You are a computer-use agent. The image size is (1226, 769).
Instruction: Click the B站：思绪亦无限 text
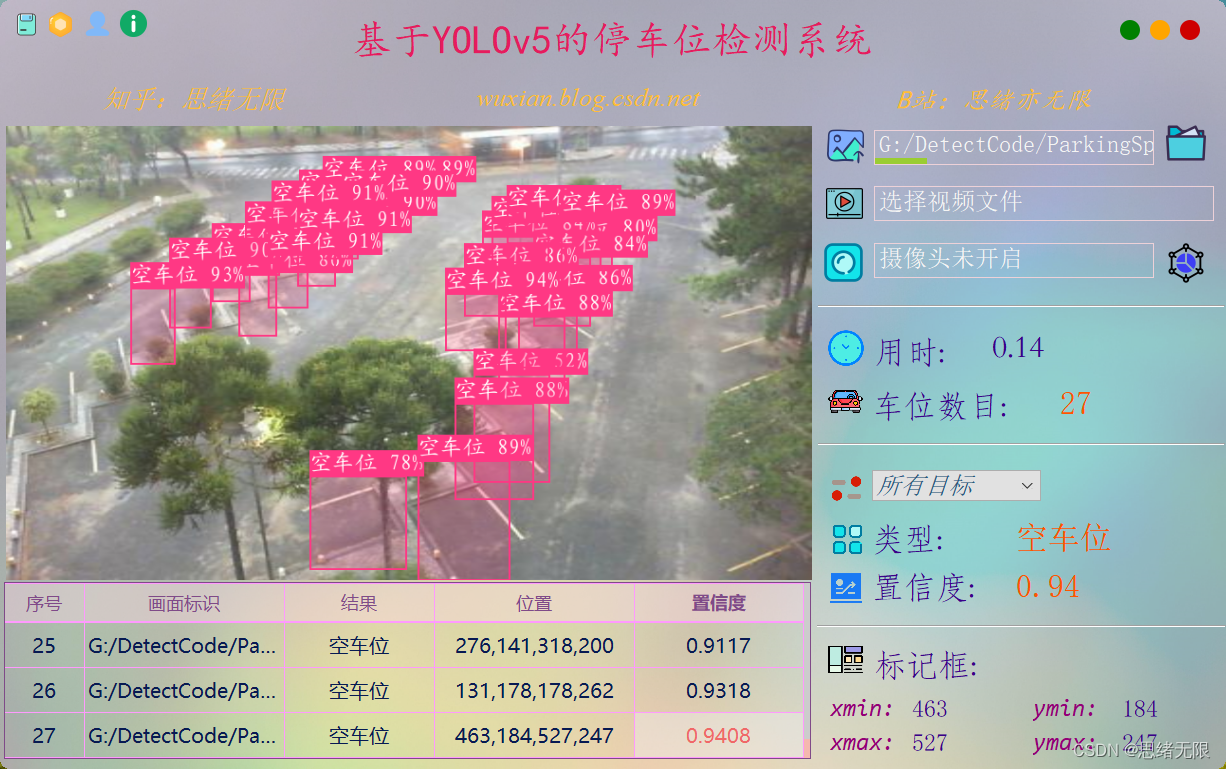point(994,99)
